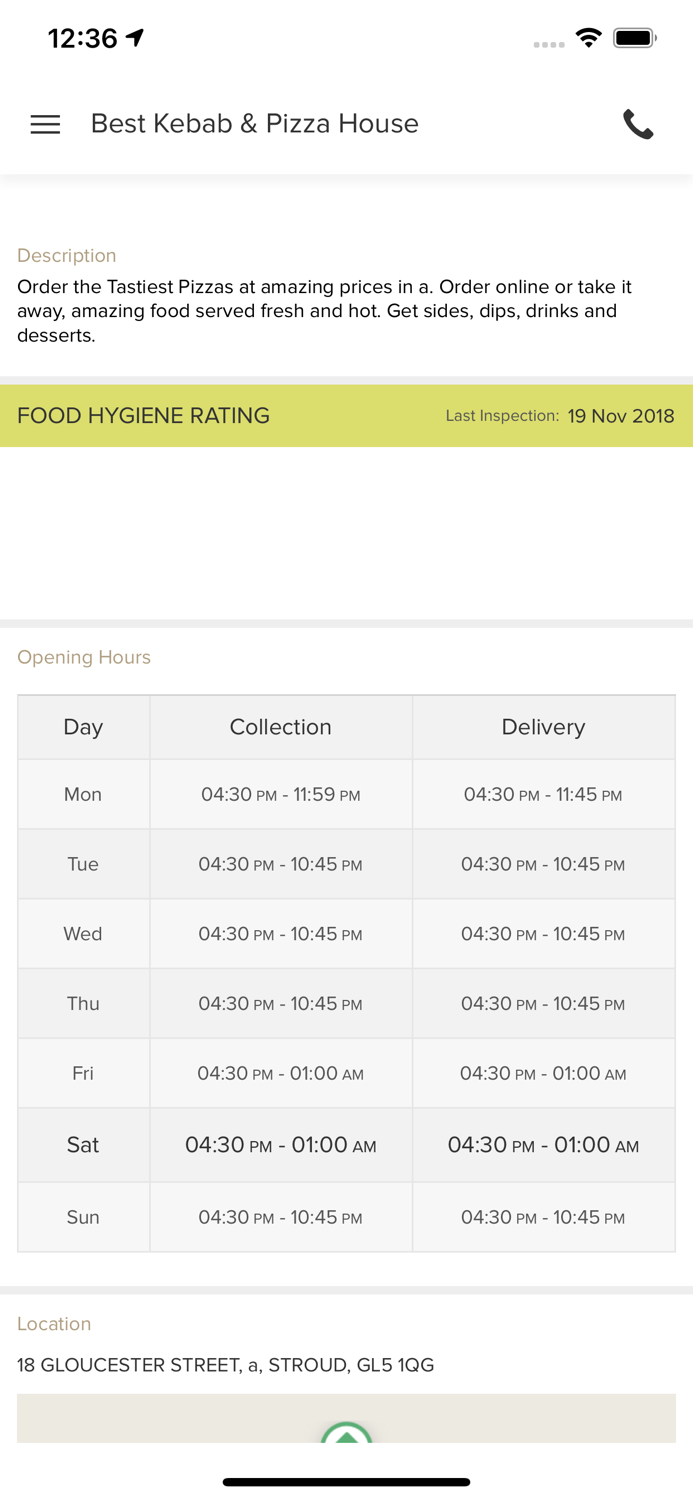Tap the battery status icon
The height and width of the screenshot is (1500, 693).
(634, 38)
